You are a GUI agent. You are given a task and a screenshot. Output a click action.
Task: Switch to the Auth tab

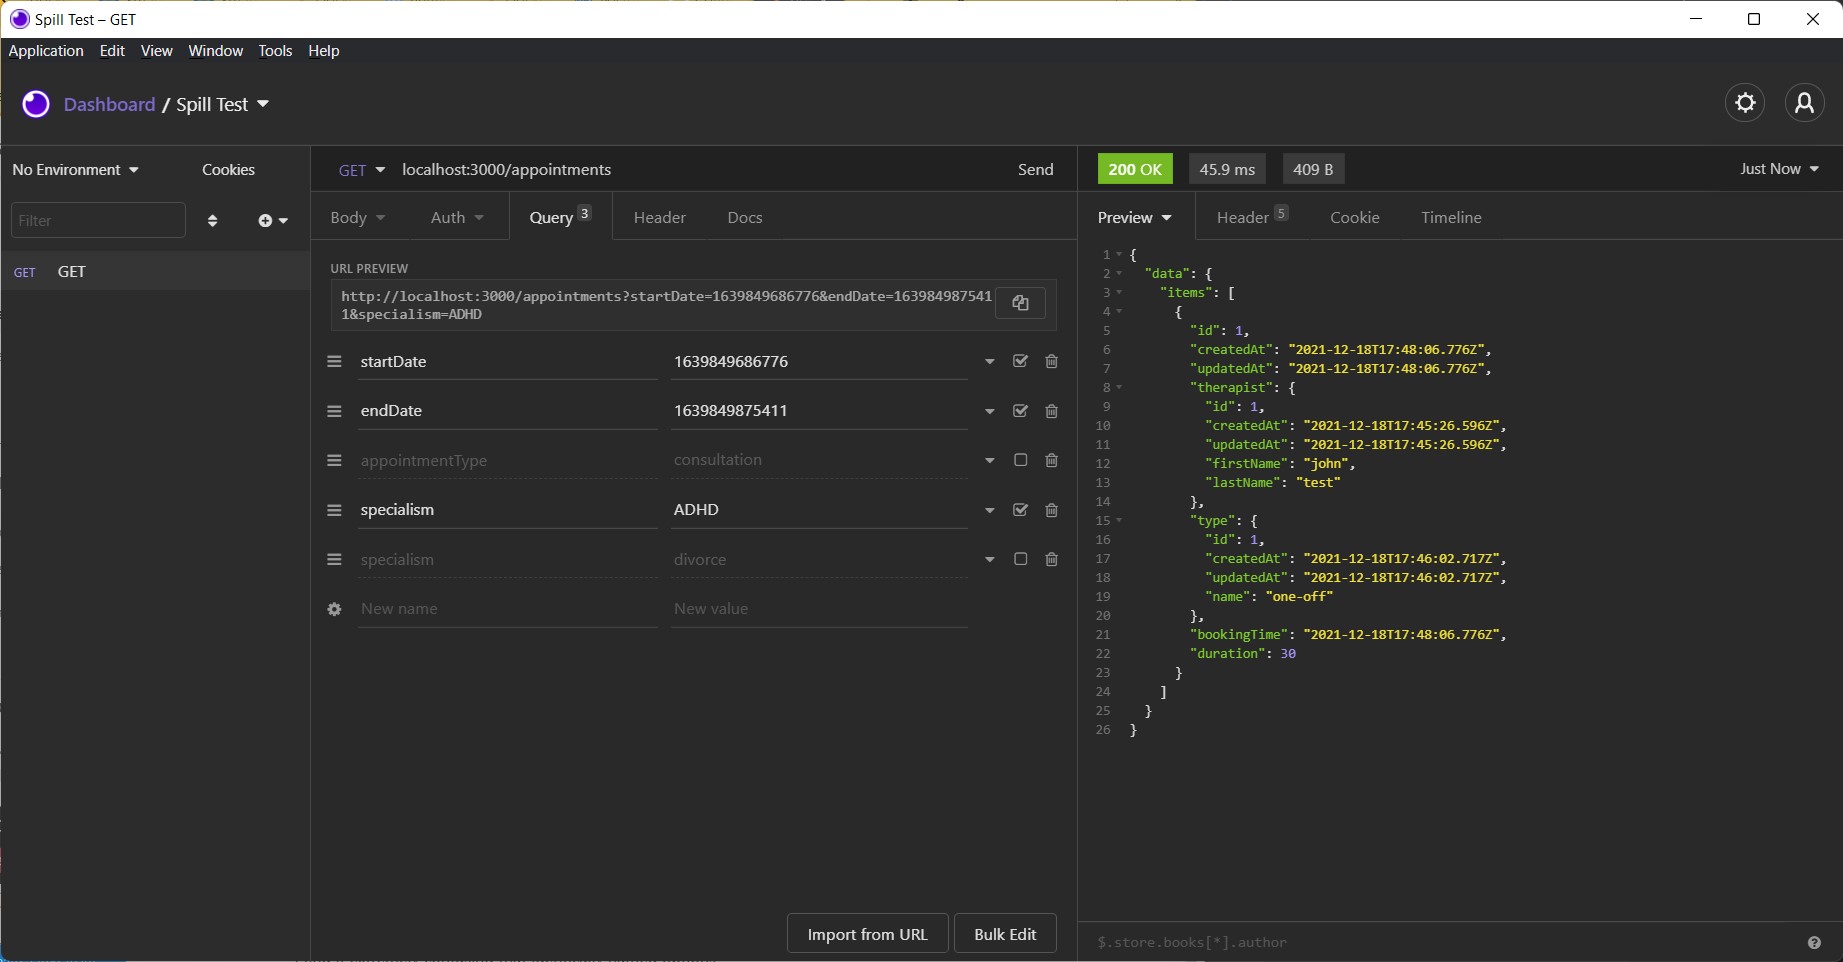tap(456, 217)
